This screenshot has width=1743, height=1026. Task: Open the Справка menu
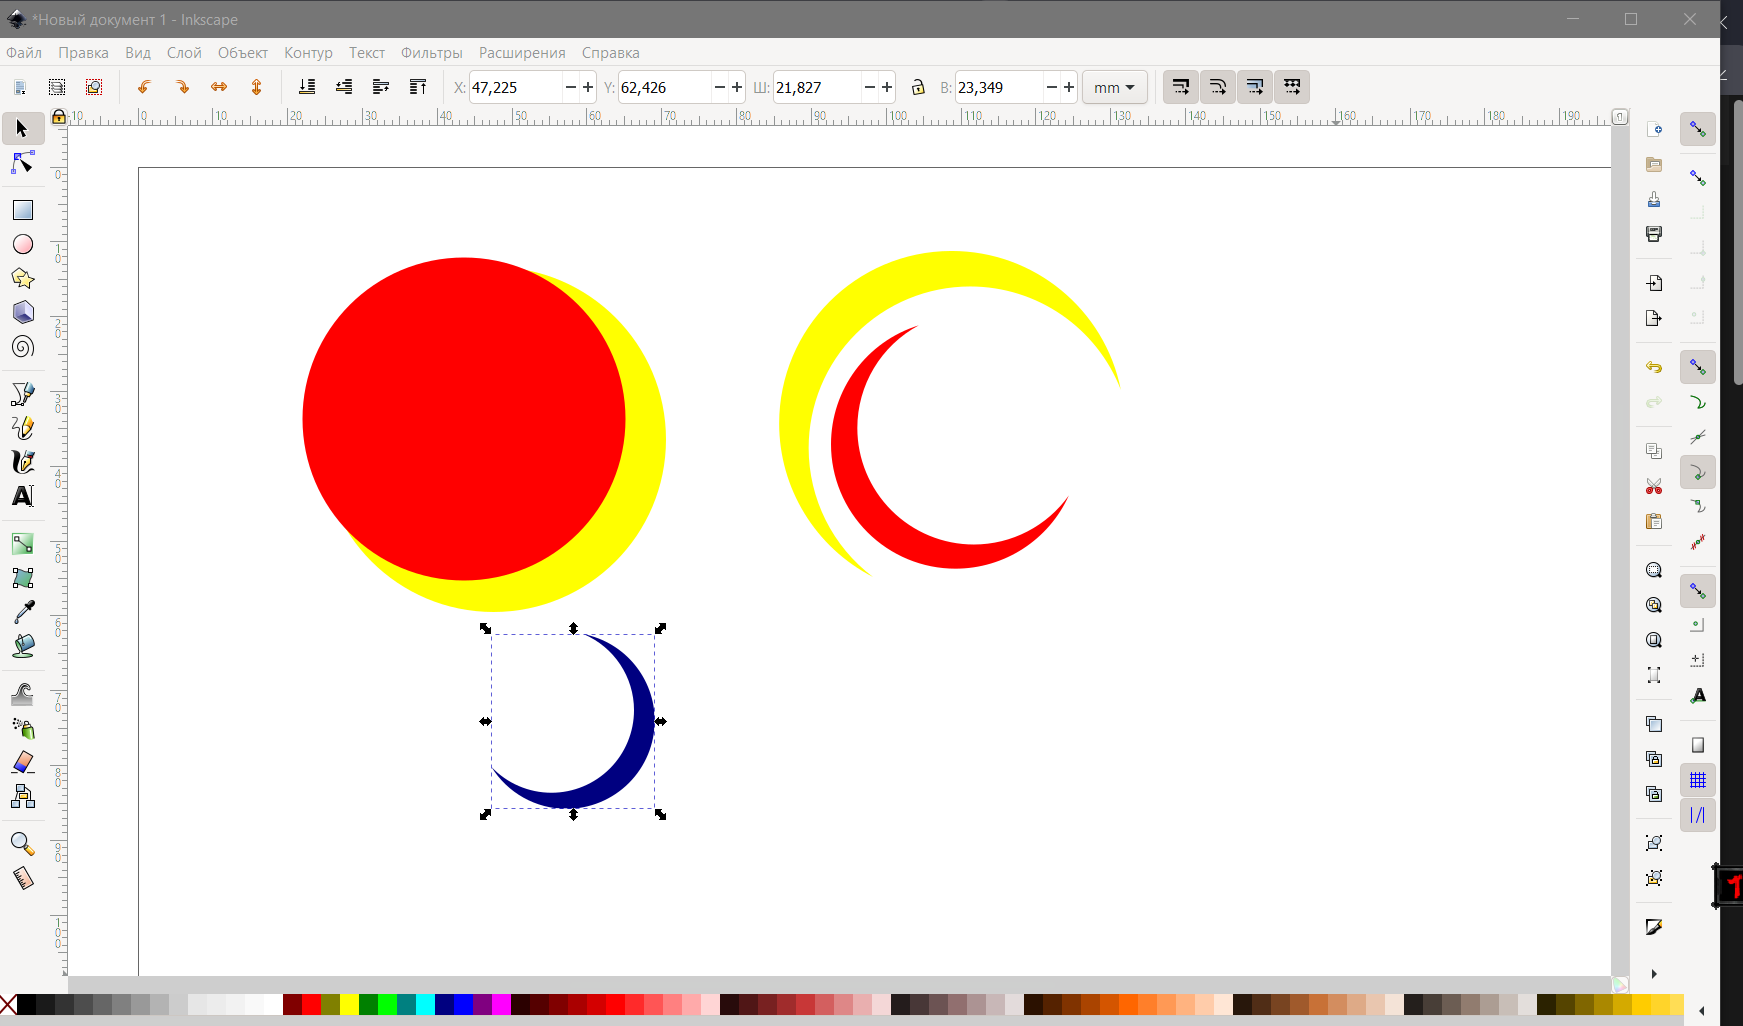(610, 53)
